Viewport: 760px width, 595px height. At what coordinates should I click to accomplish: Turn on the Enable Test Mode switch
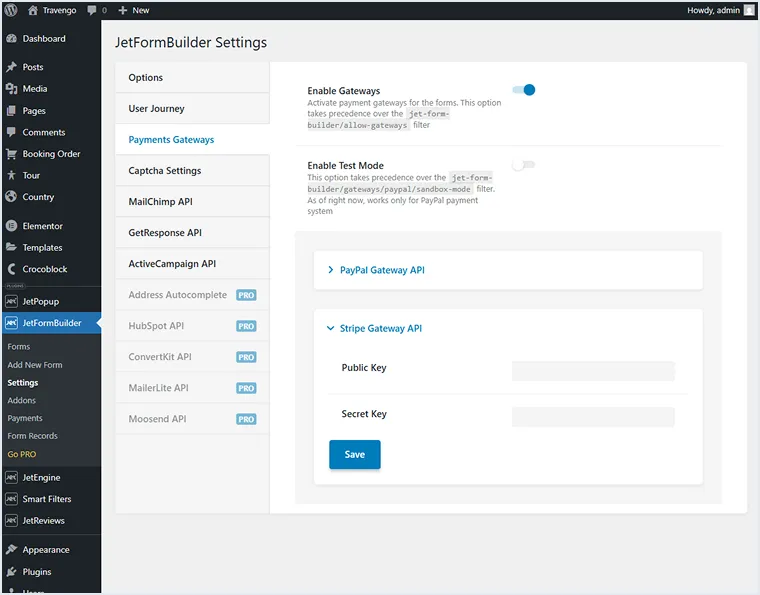point(523,165)
